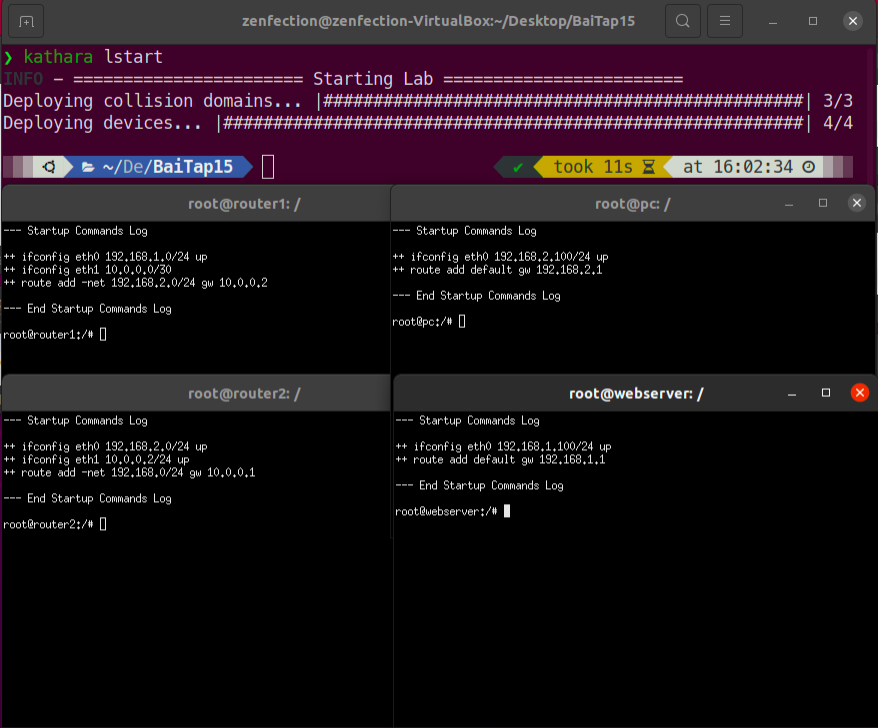Click the '3/3' progress count
878x728 pixels.
pyautogui.click(x=838, y=101)
